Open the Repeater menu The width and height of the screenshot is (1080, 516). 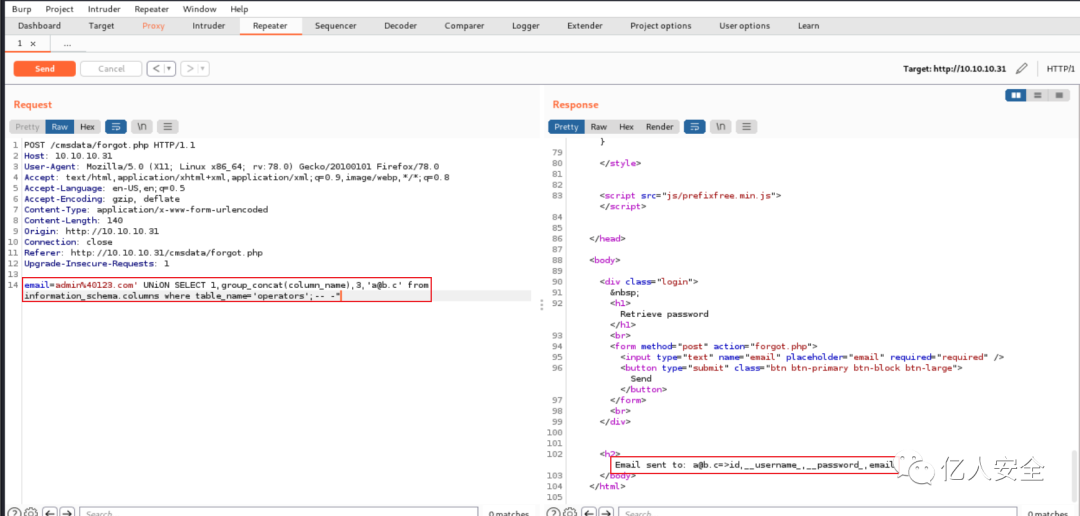pos(152,9)
